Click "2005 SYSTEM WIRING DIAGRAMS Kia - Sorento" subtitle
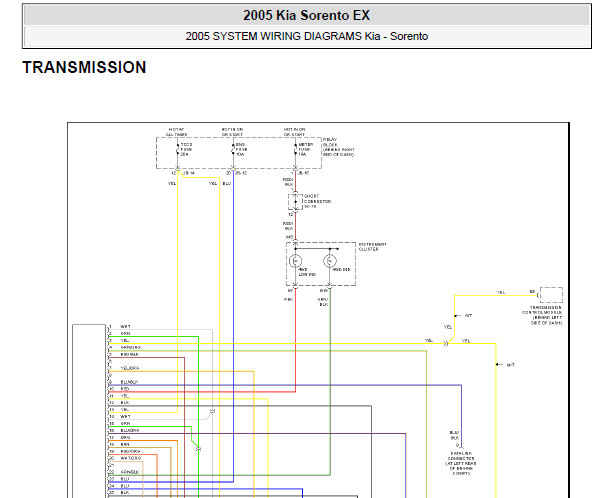The height and width of the screenshot is (498, 609). (306, 36)
